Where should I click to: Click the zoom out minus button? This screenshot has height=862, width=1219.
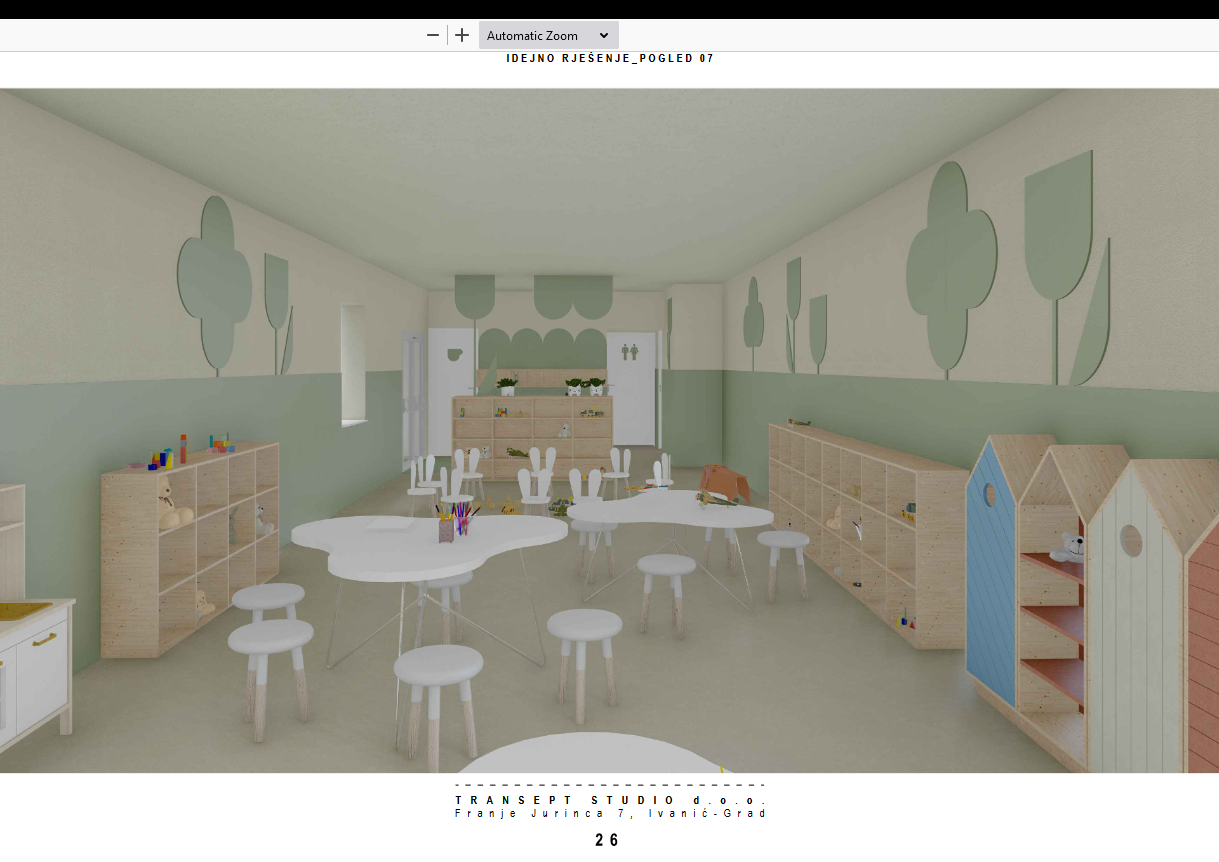(433, 35)
